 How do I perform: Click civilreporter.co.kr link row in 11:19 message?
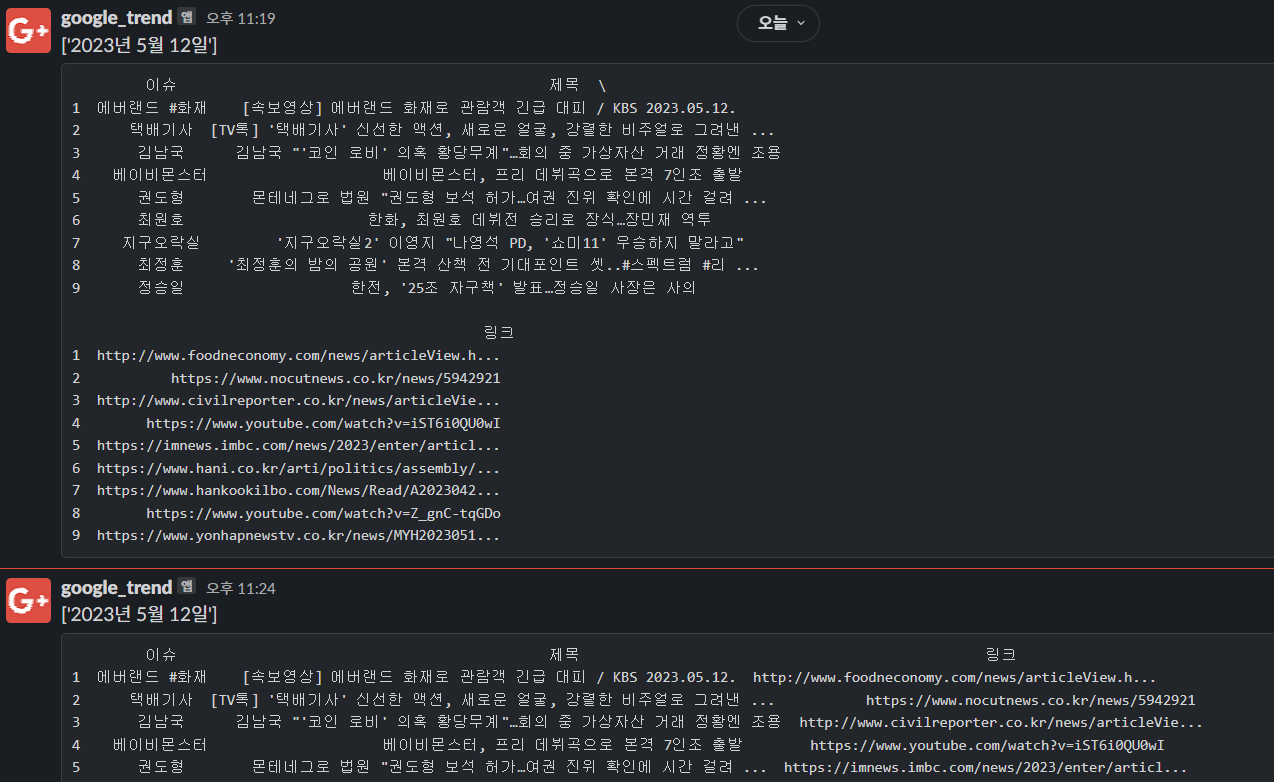(298, 400)
